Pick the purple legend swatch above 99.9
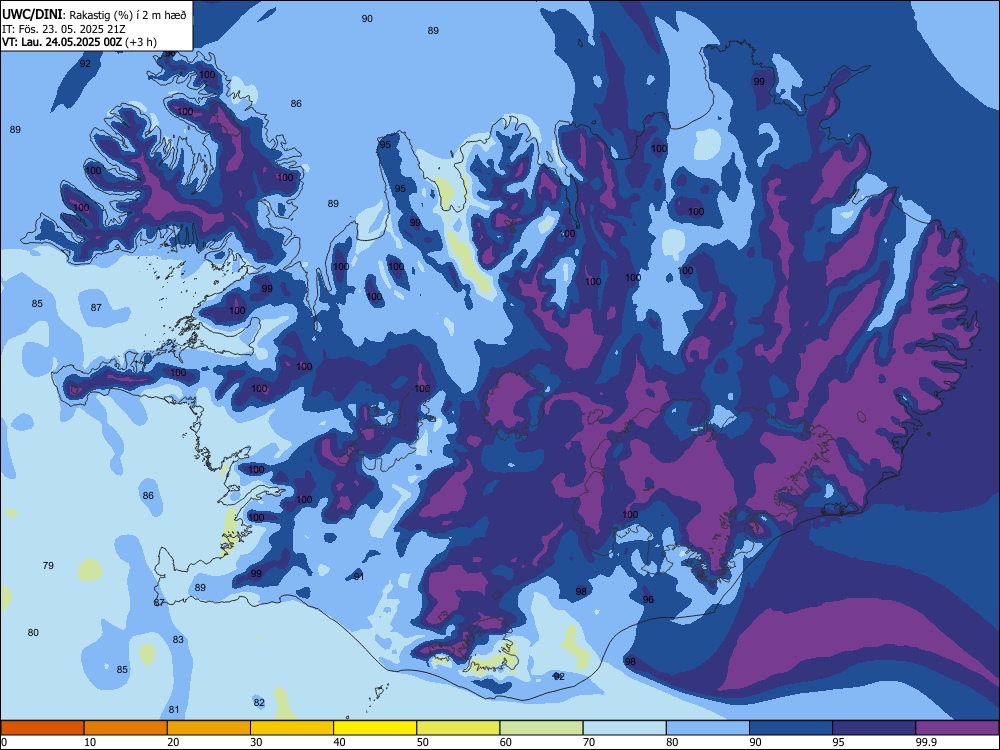 coord(957,728)
